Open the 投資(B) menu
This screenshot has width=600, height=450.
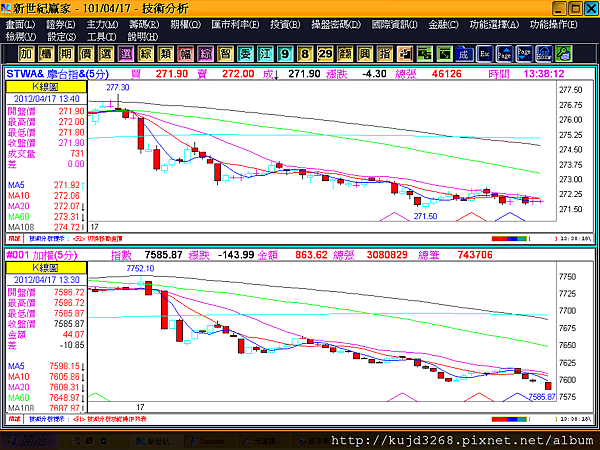coord(285,25)
